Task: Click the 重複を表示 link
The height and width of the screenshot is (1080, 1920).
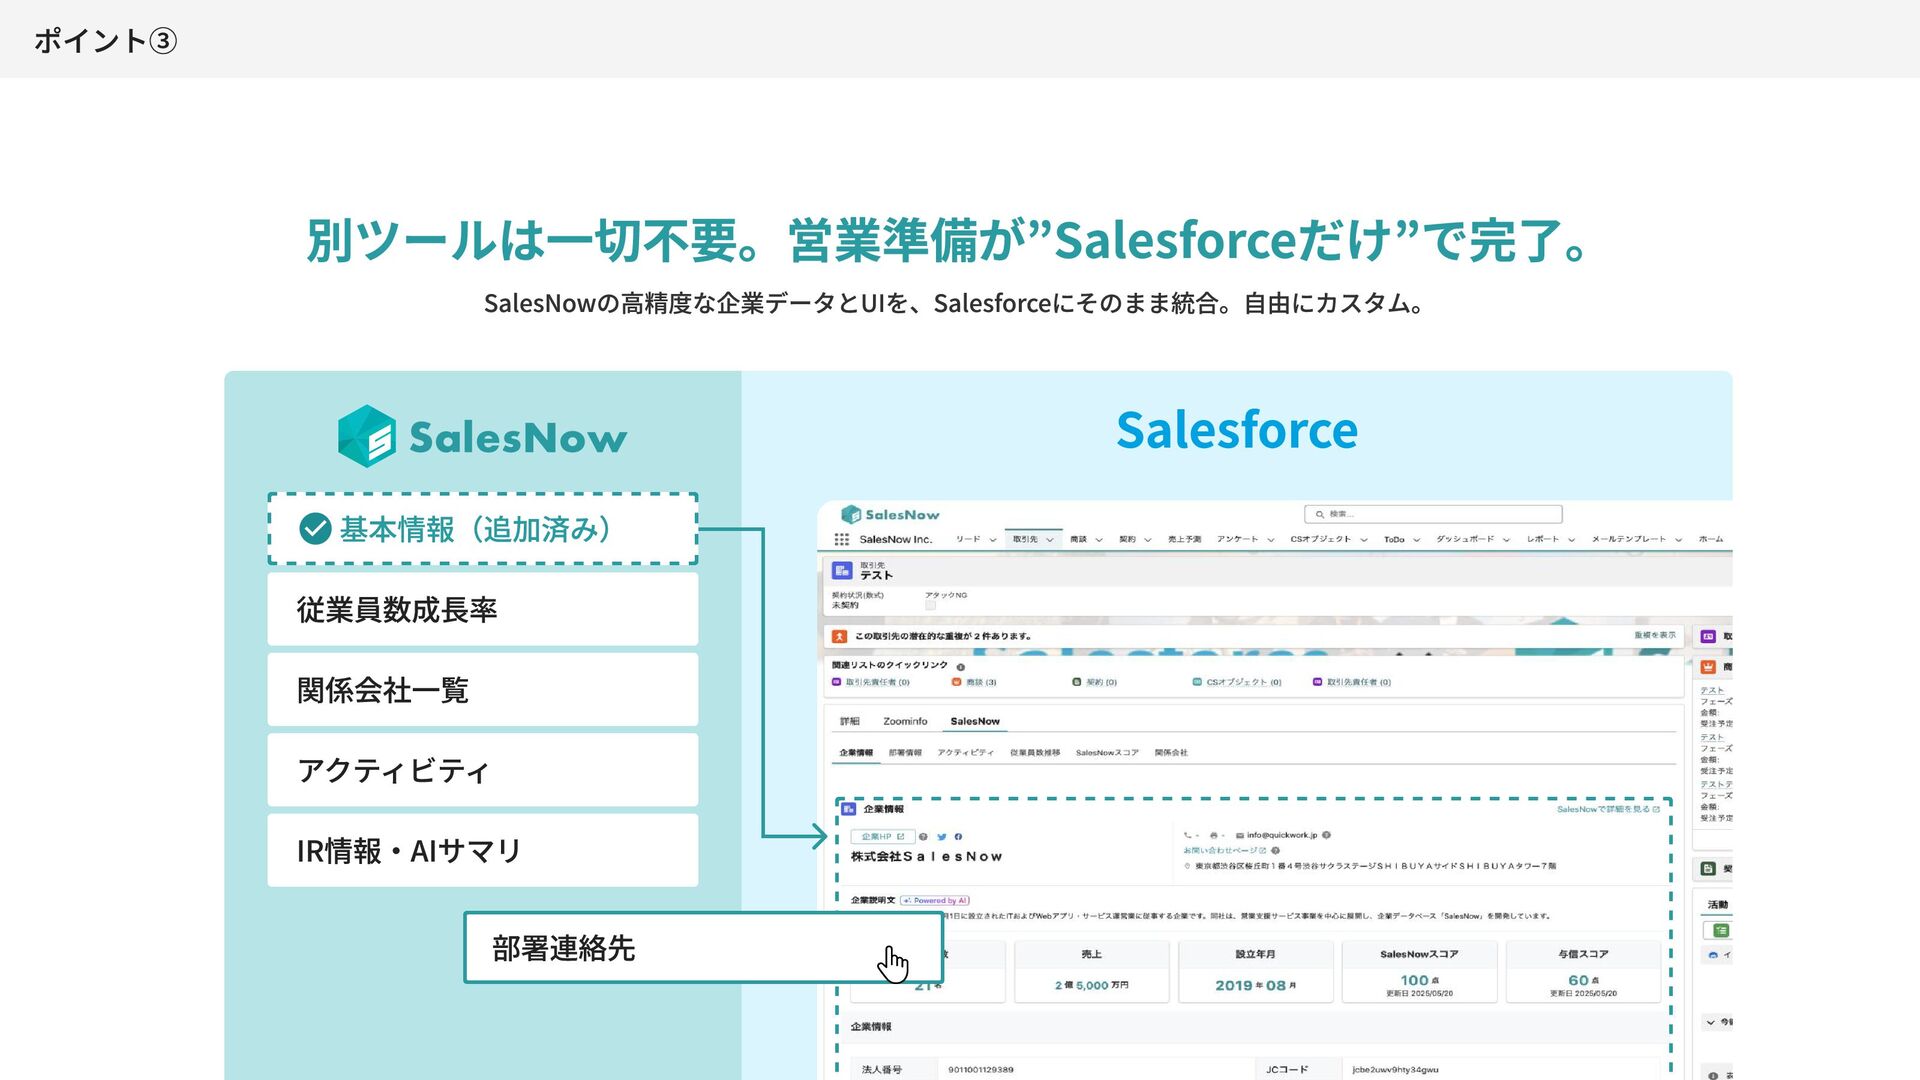Action: pos(1655,635)
